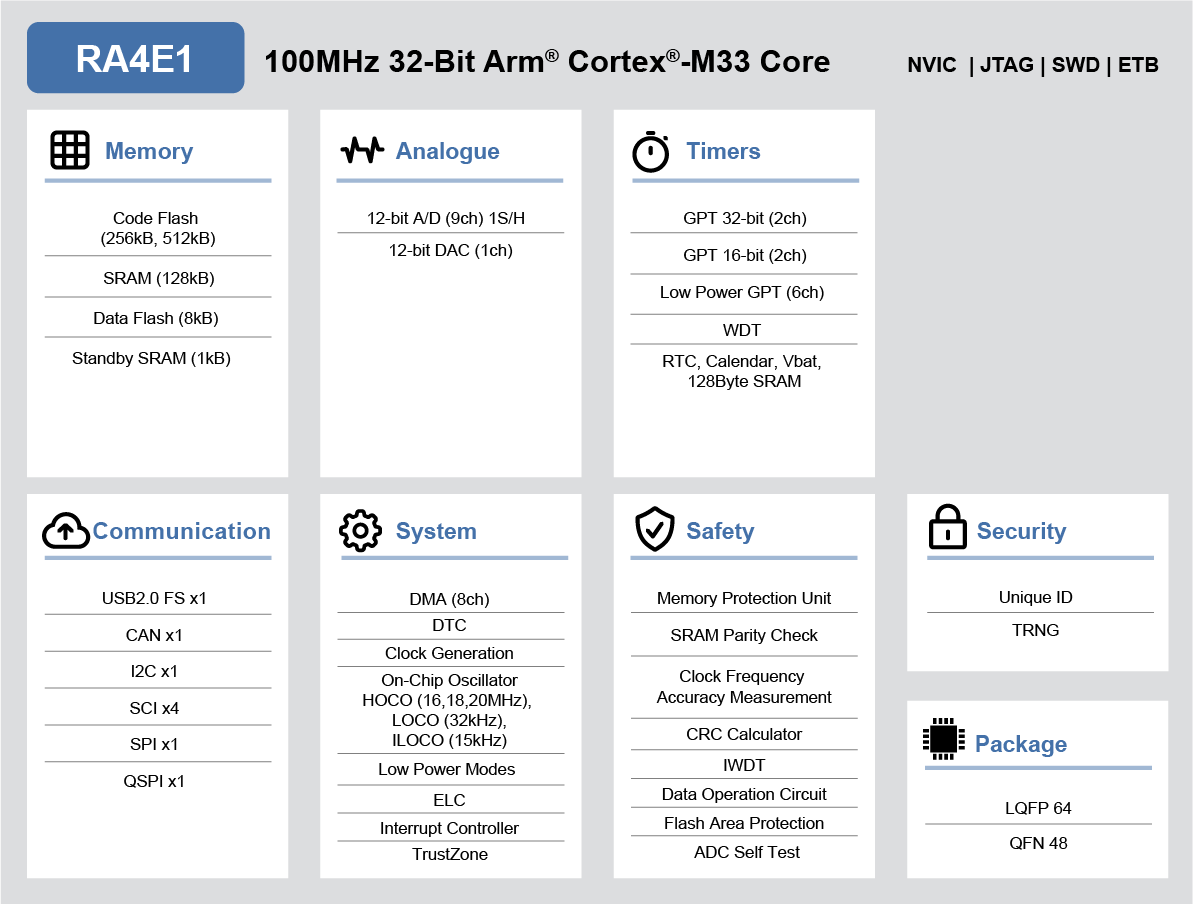1193x904 pixels.
Task: Open the Timers stopwatch icon
Action: pos(651,150)
